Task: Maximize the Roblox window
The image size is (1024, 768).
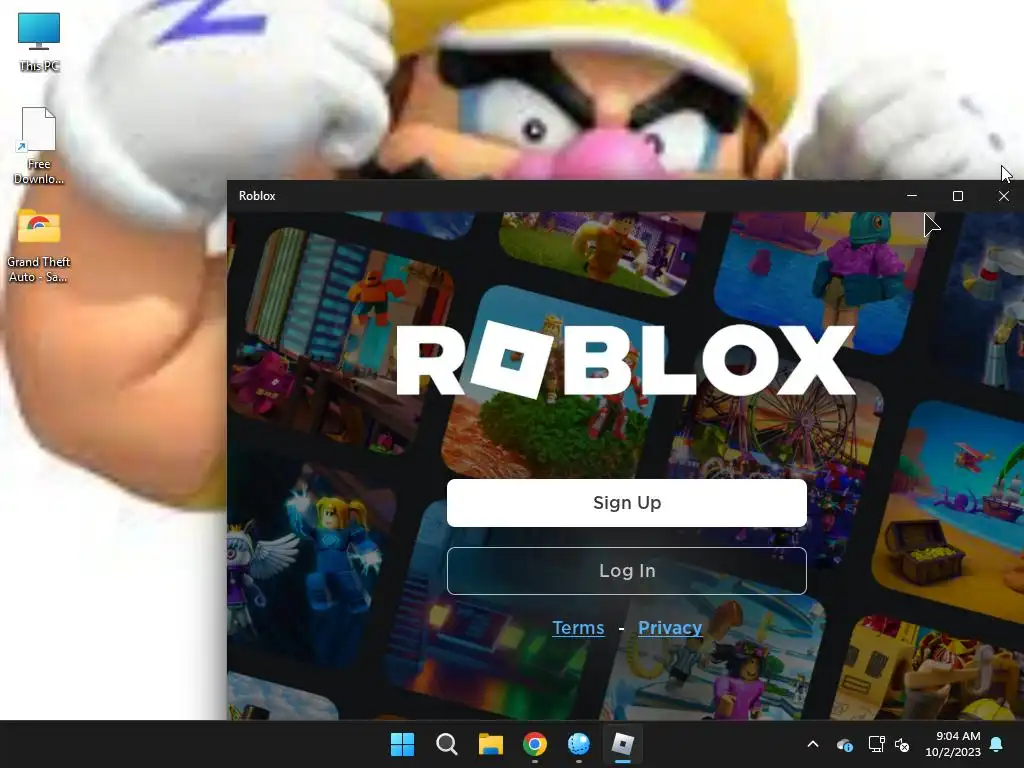Action: pyautogui.click(x=957, y=196)
